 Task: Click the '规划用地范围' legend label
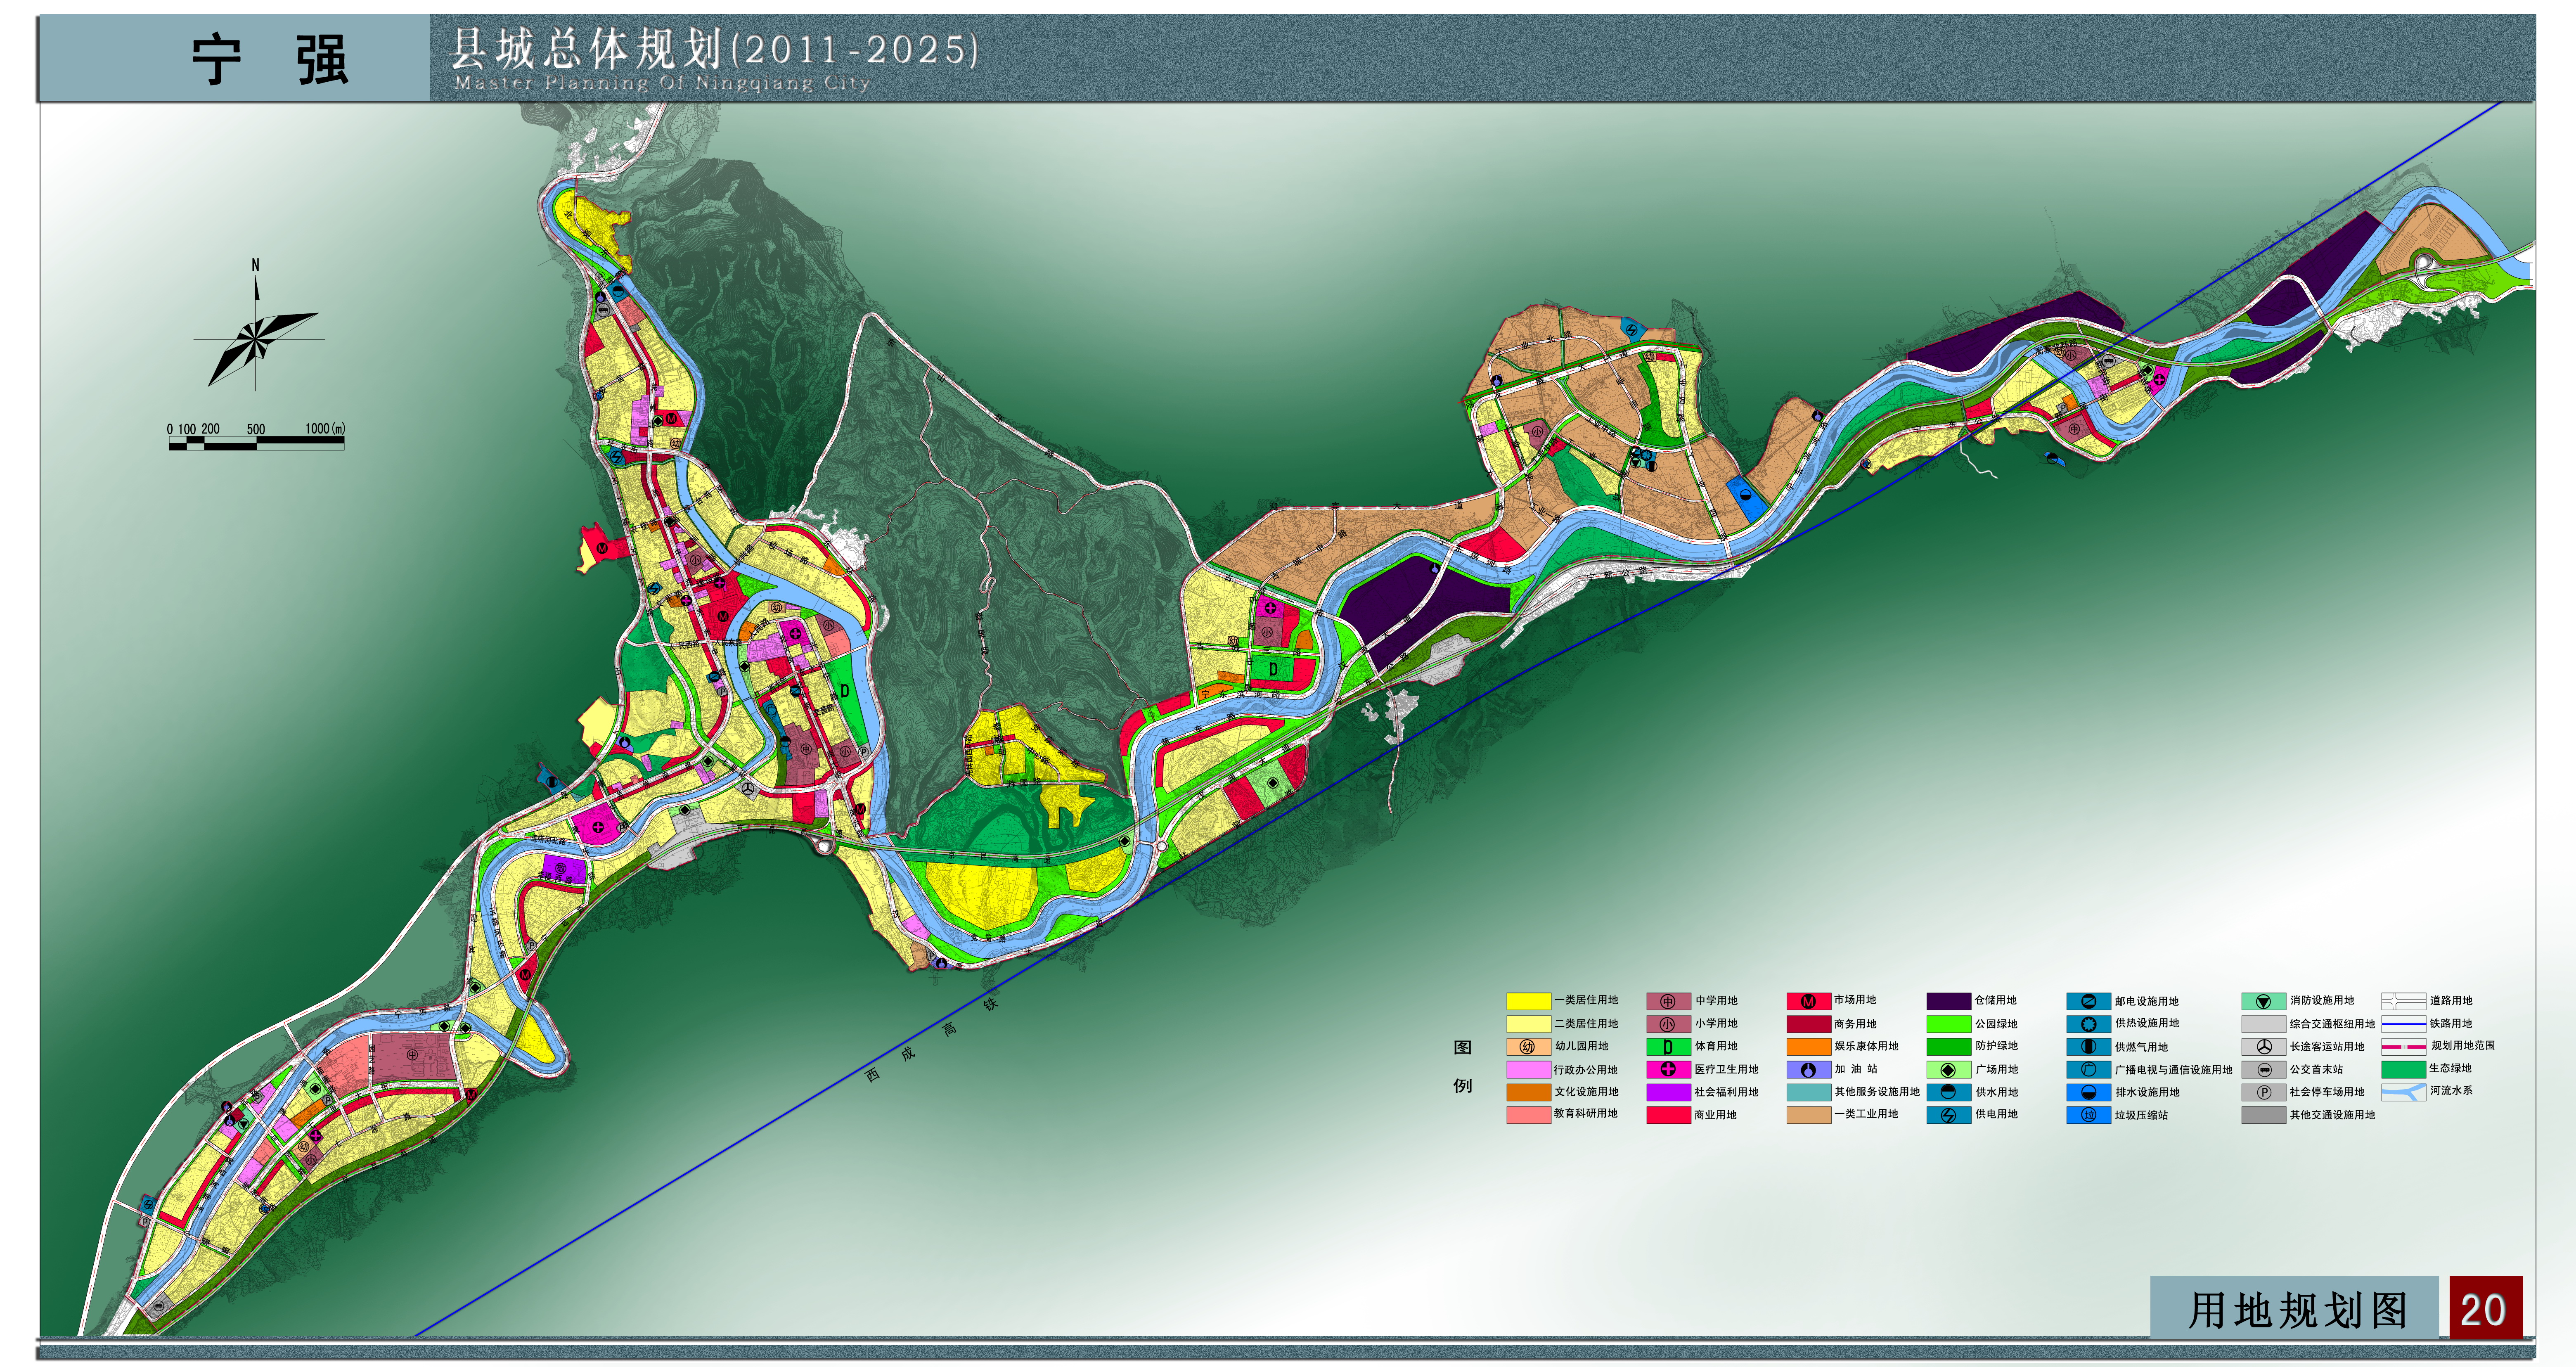pyautogui.click(x=2463, y=1046)
